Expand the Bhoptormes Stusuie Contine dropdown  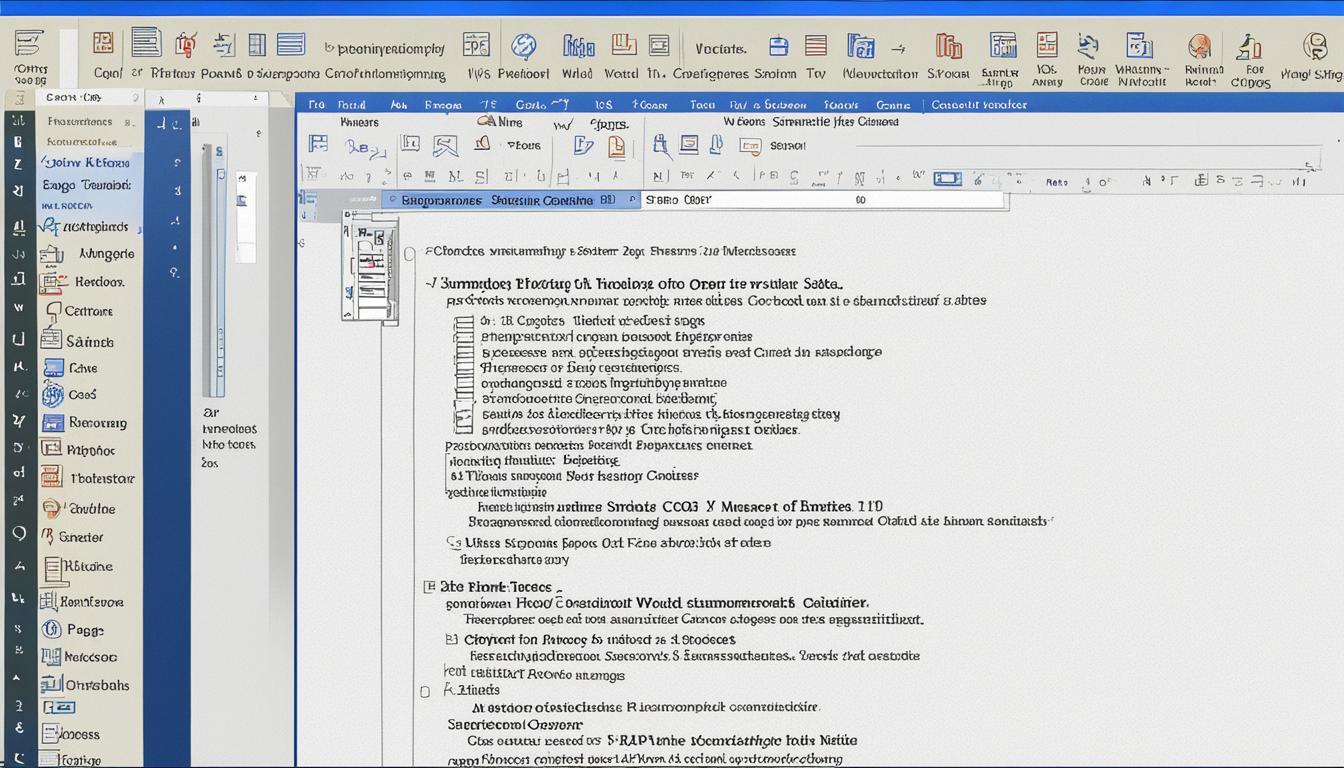pos(632,200)
